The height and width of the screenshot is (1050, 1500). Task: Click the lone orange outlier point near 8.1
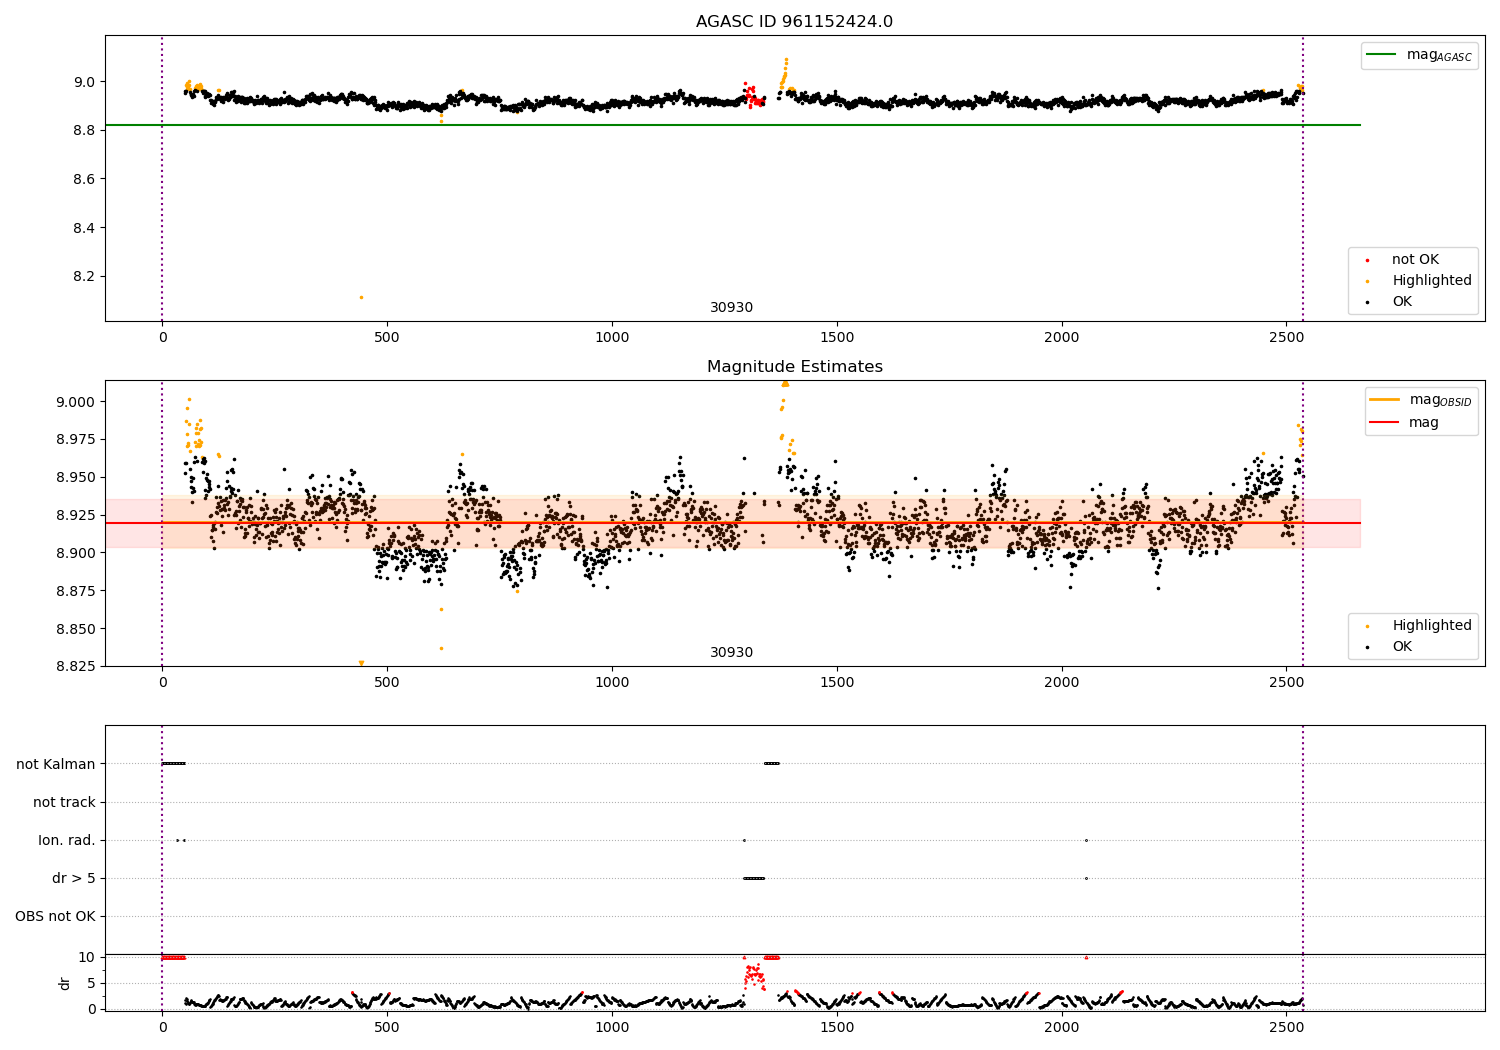(361, 297)
